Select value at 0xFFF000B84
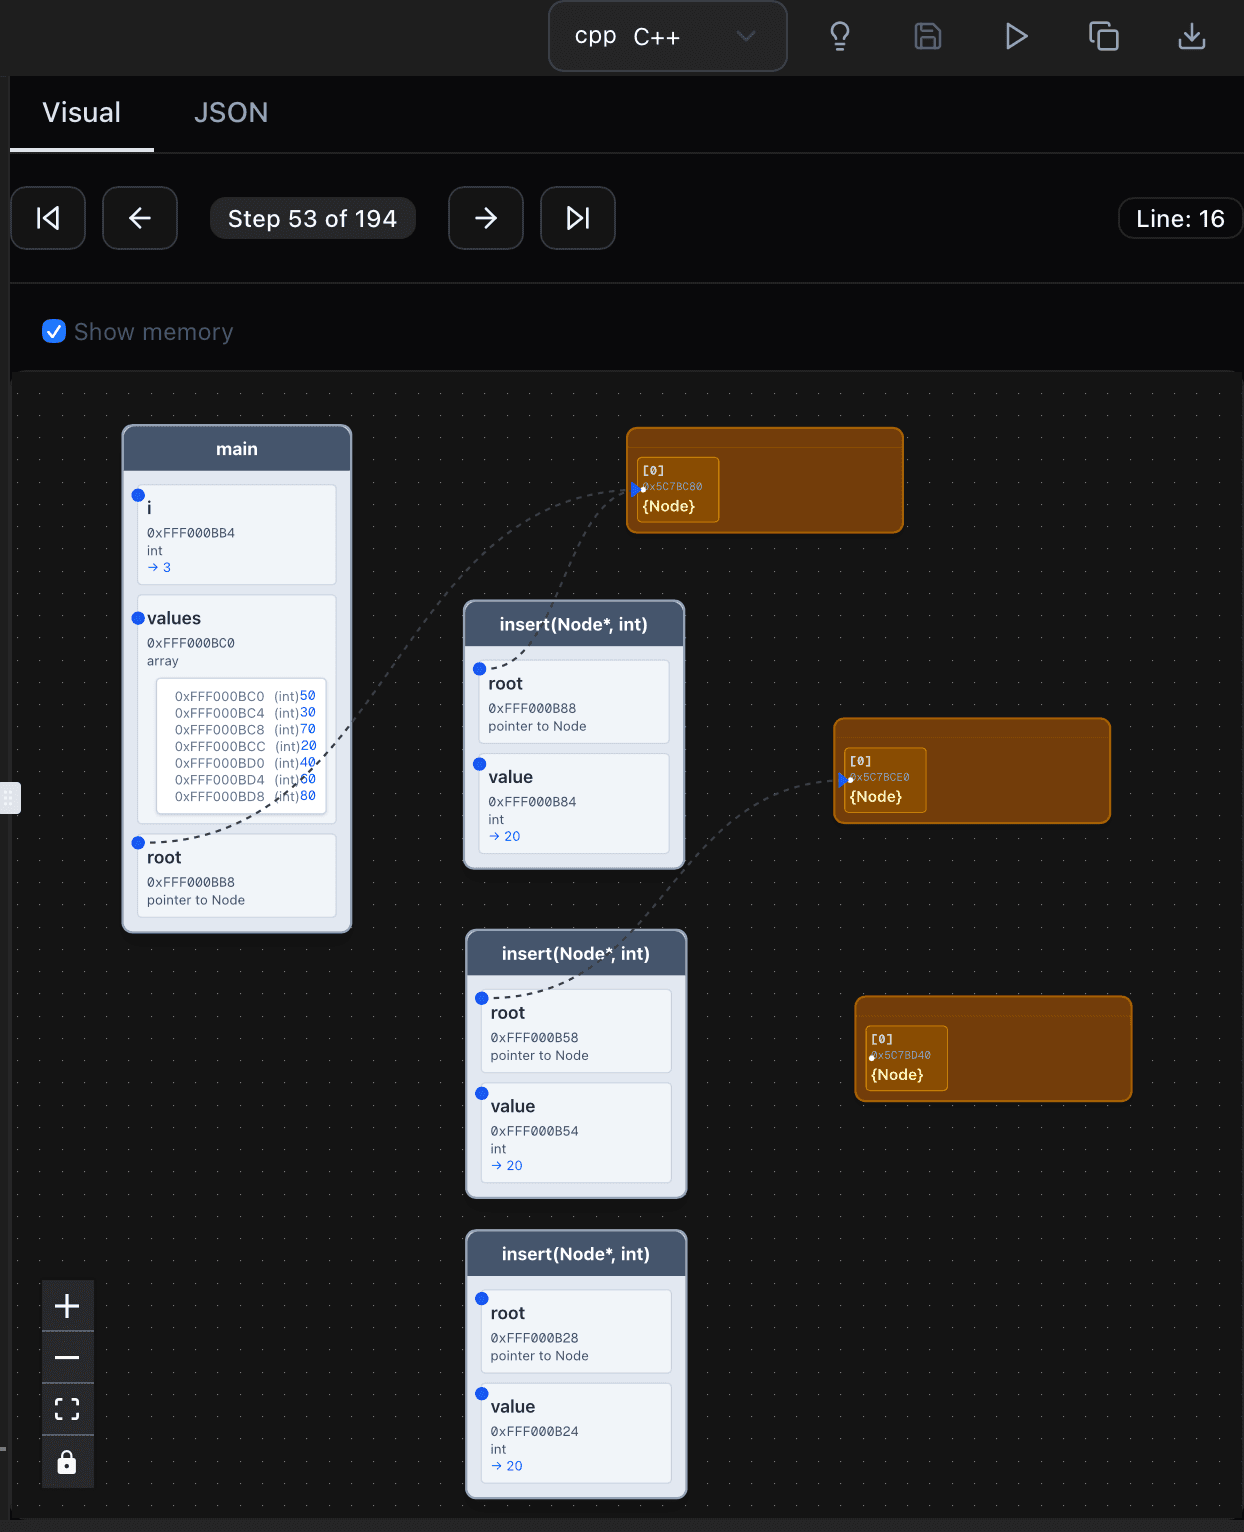The height and width of the screenshot is (1532, 1244). [x=574, y=804]
